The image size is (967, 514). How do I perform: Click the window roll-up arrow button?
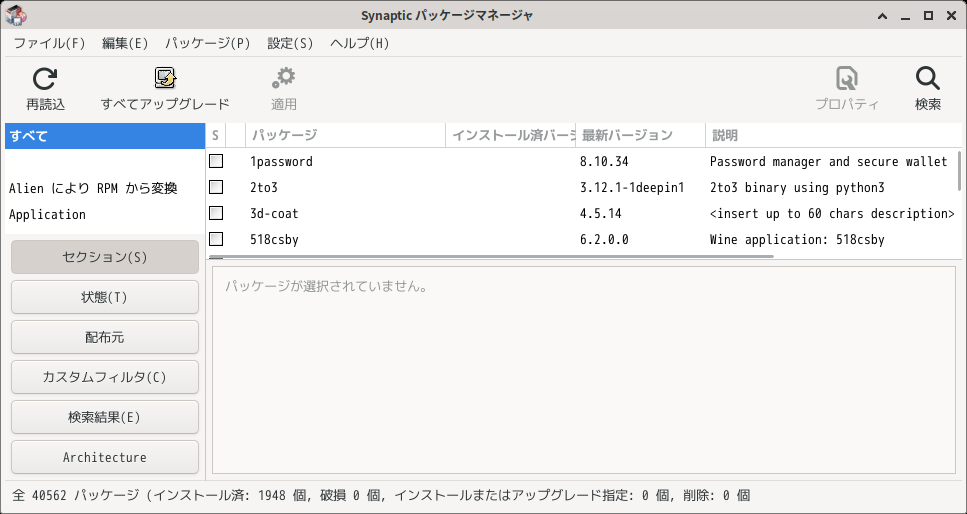tap(883, 15)
